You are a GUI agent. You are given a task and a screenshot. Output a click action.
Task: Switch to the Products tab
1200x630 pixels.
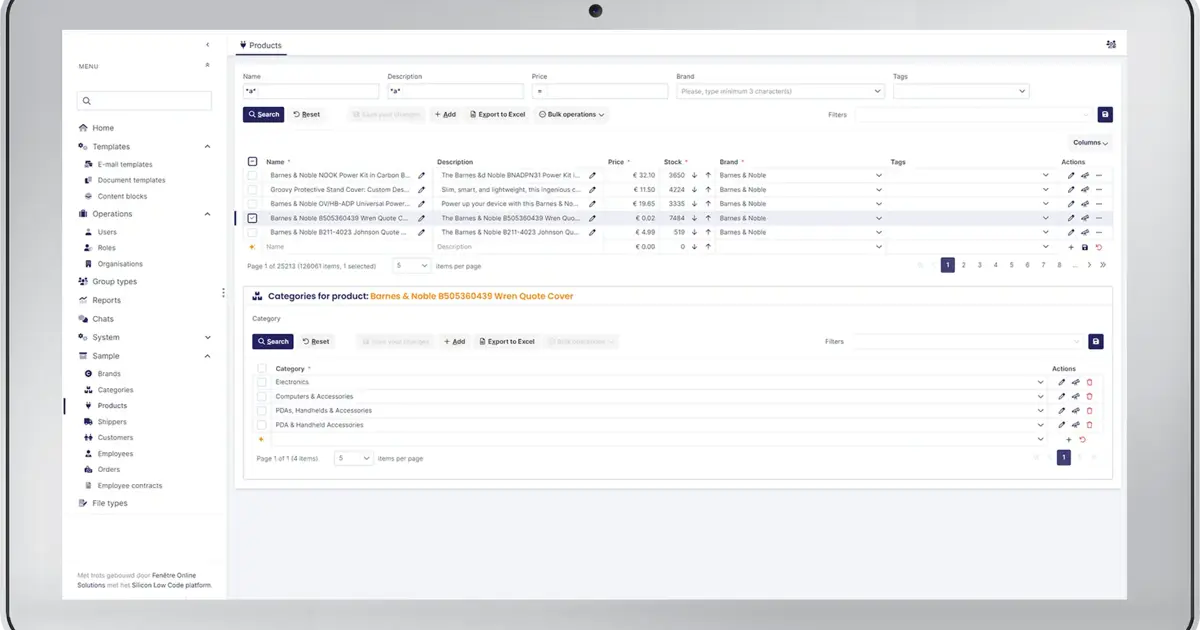[261, 44]
